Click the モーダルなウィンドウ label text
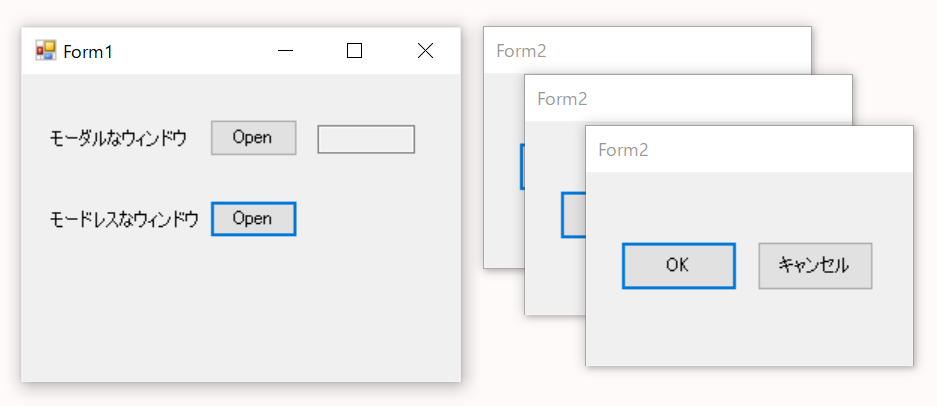937x406 pixels. tap(118, 138)
